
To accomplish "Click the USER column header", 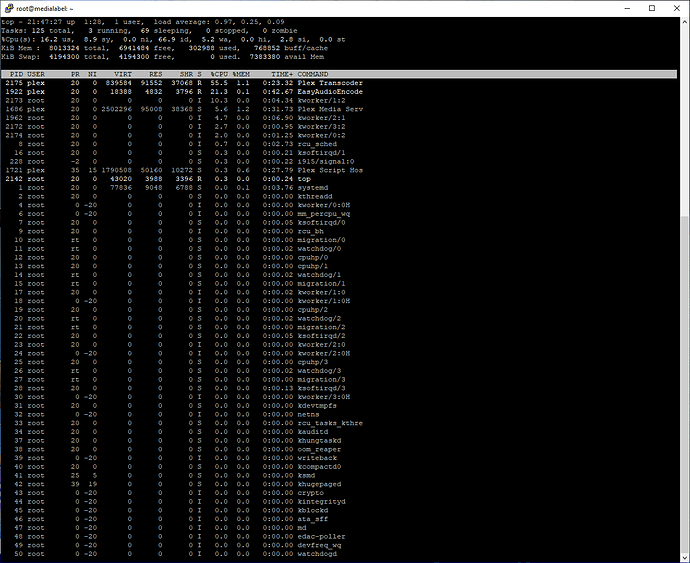I will pyautogui.click(x=36, y=74).
